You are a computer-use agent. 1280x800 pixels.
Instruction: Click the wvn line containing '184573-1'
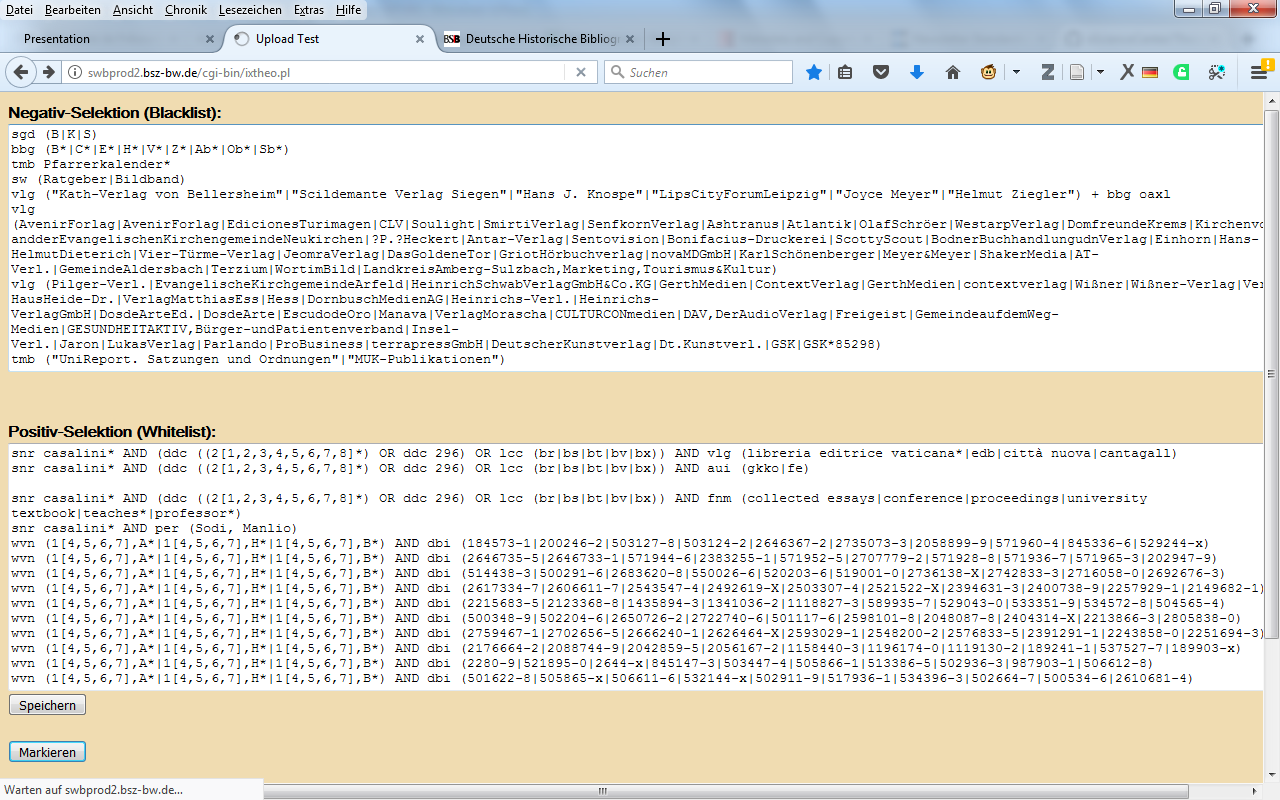[610, 543]
